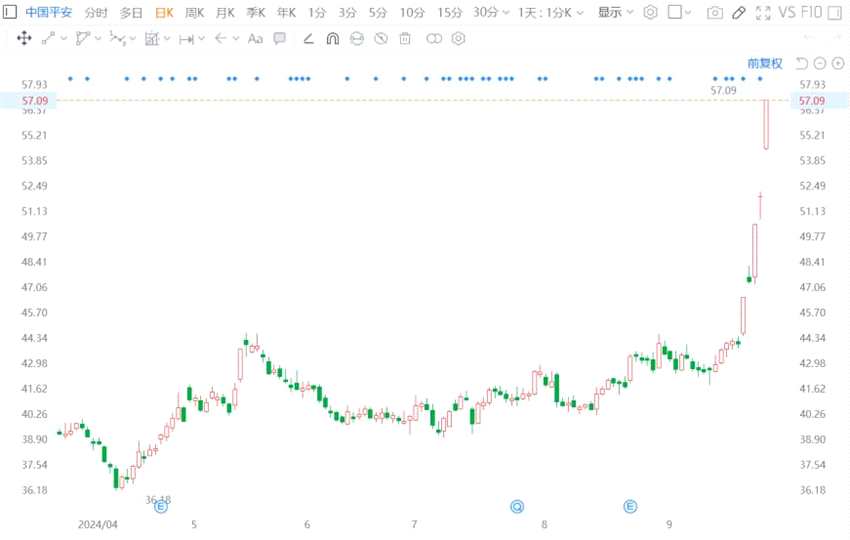850x540 pixels.
Task: Switch to the 周K tab
Action: point(195,12)
